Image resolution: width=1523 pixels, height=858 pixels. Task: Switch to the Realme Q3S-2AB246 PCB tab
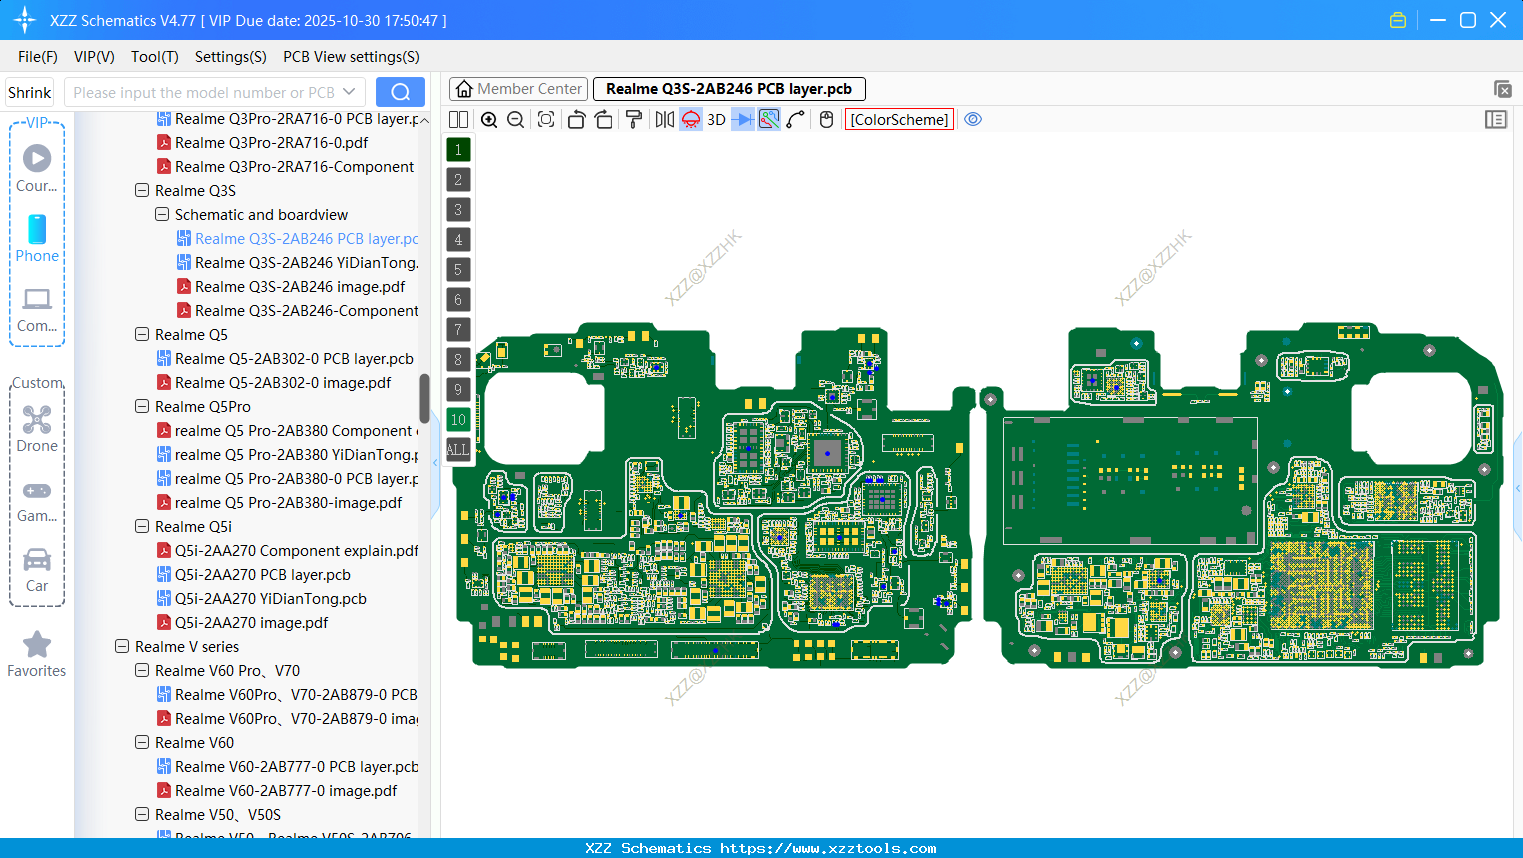point(728,88)
